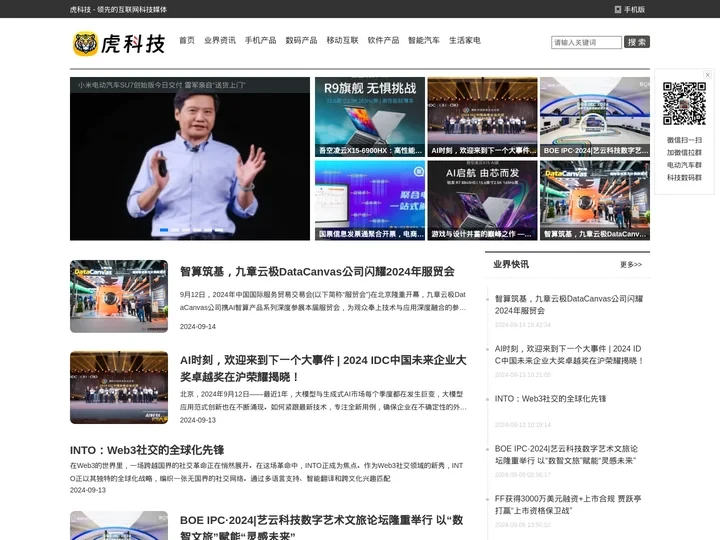Open headline 智算筑基，九章云极DataCanvas公司闪耀2024年服贸会
720x540 pixels.
[x=317, y=271]
